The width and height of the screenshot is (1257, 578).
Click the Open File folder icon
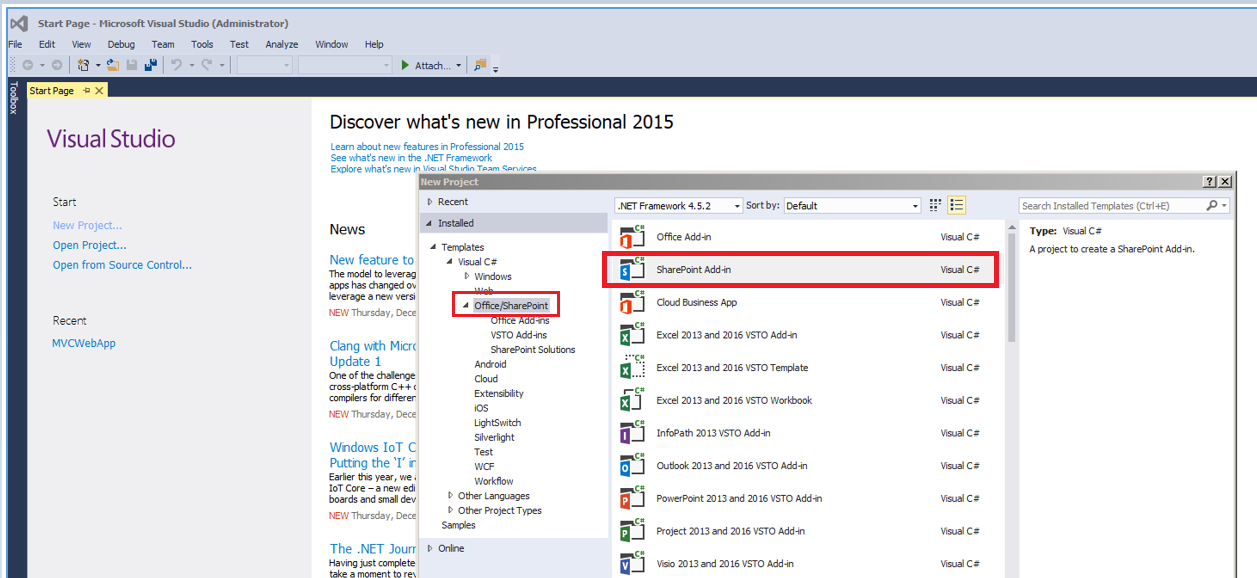[x=113, y=65]
